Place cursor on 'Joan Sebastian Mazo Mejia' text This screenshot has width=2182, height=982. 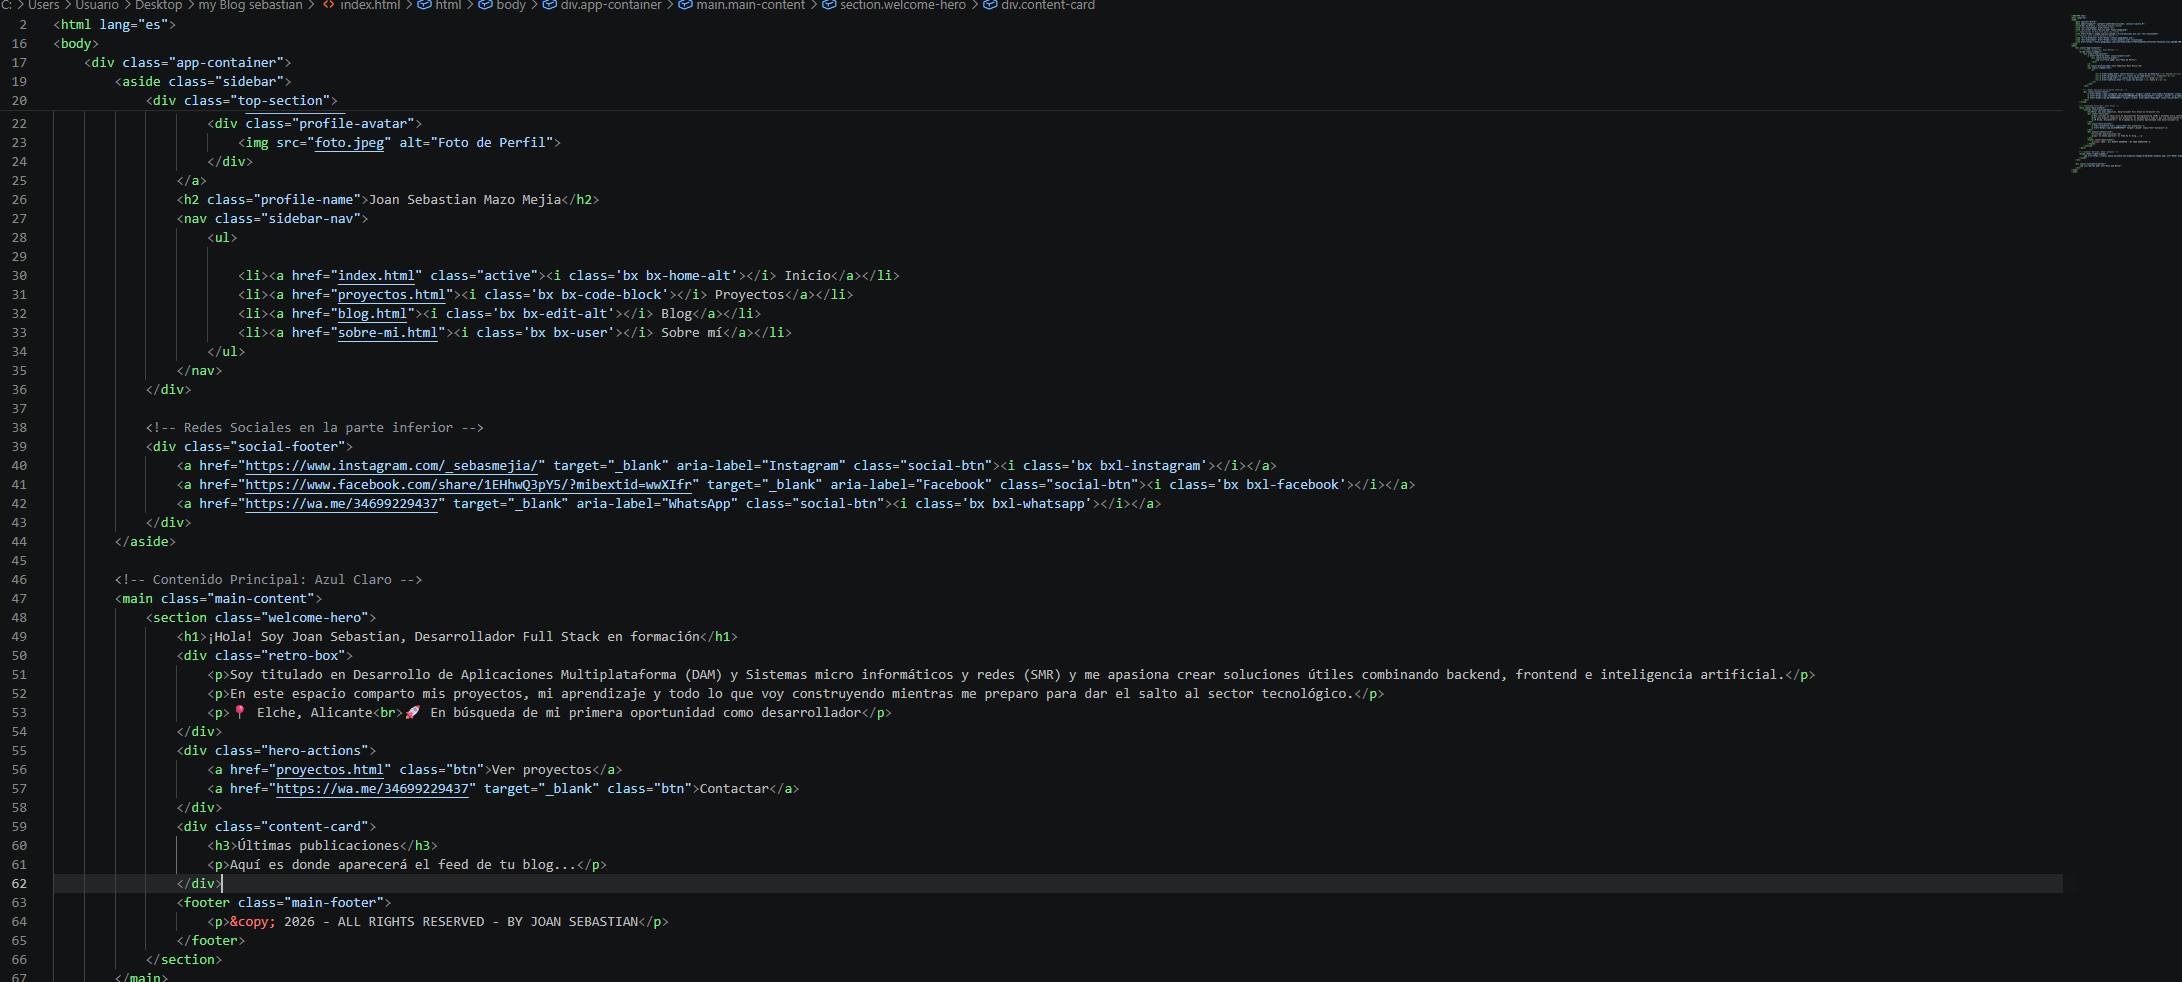[465, 200]
